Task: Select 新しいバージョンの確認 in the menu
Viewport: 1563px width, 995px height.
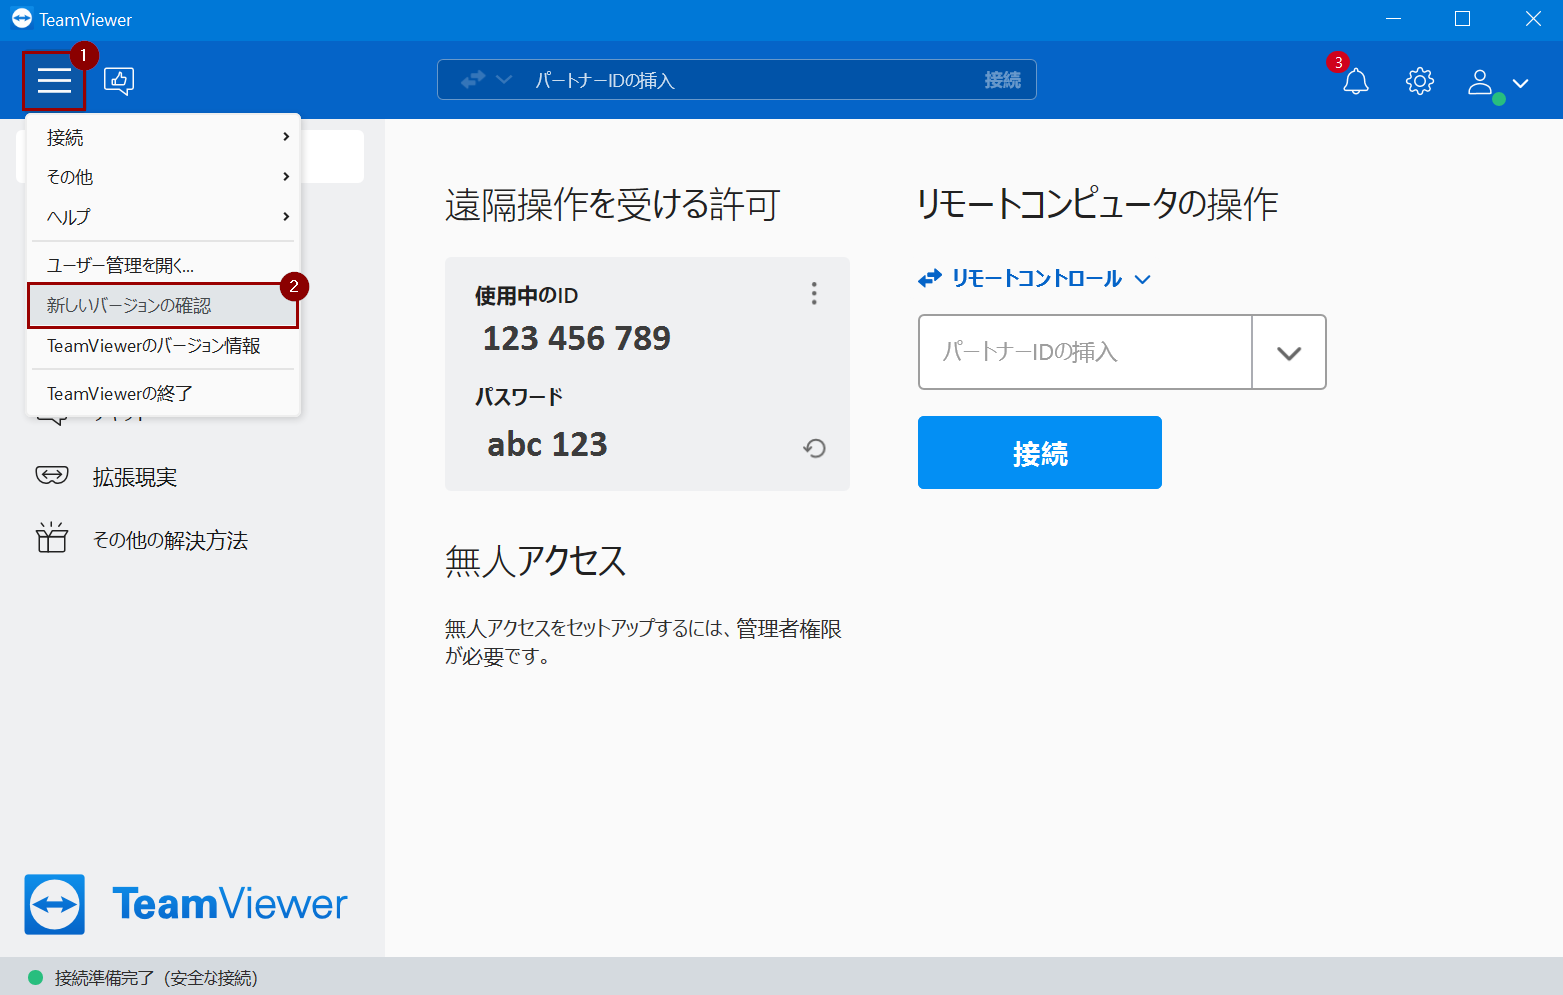Action: click(162, 305)
